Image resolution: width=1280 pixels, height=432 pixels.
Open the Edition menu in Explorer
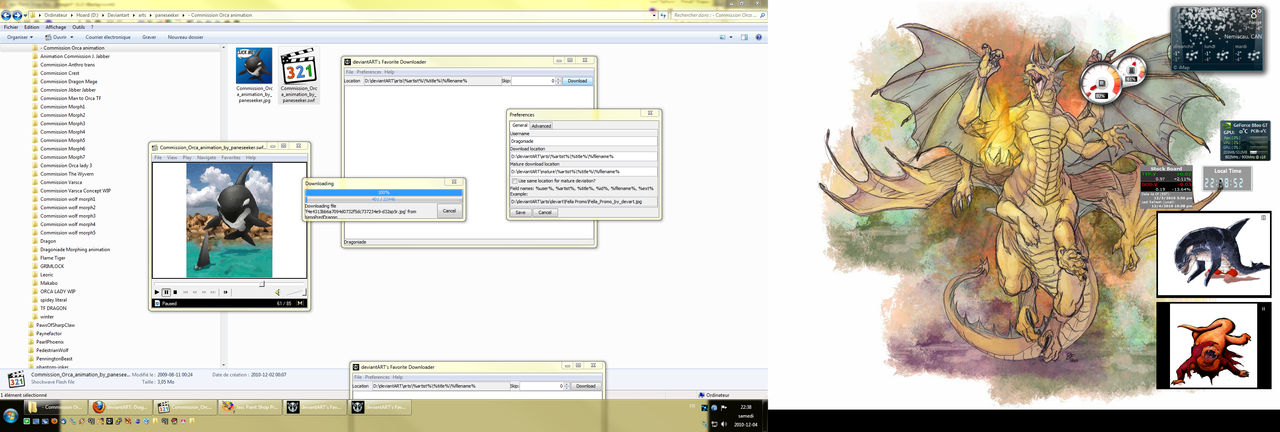point(32,27)
